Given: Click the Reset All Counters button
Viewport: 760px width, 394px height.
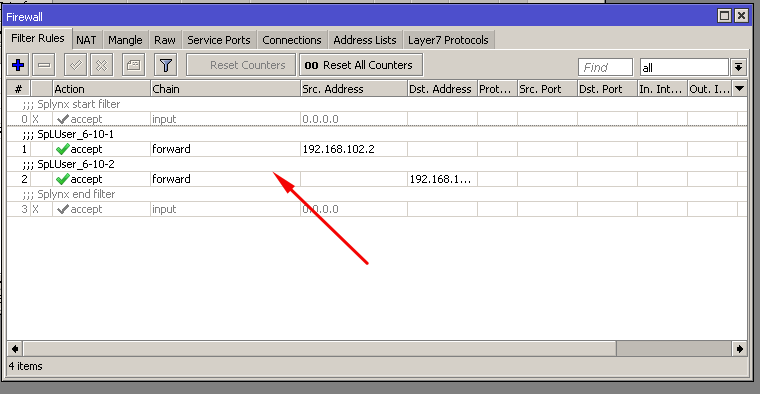Looking at the screenshot, I should 361,65.
